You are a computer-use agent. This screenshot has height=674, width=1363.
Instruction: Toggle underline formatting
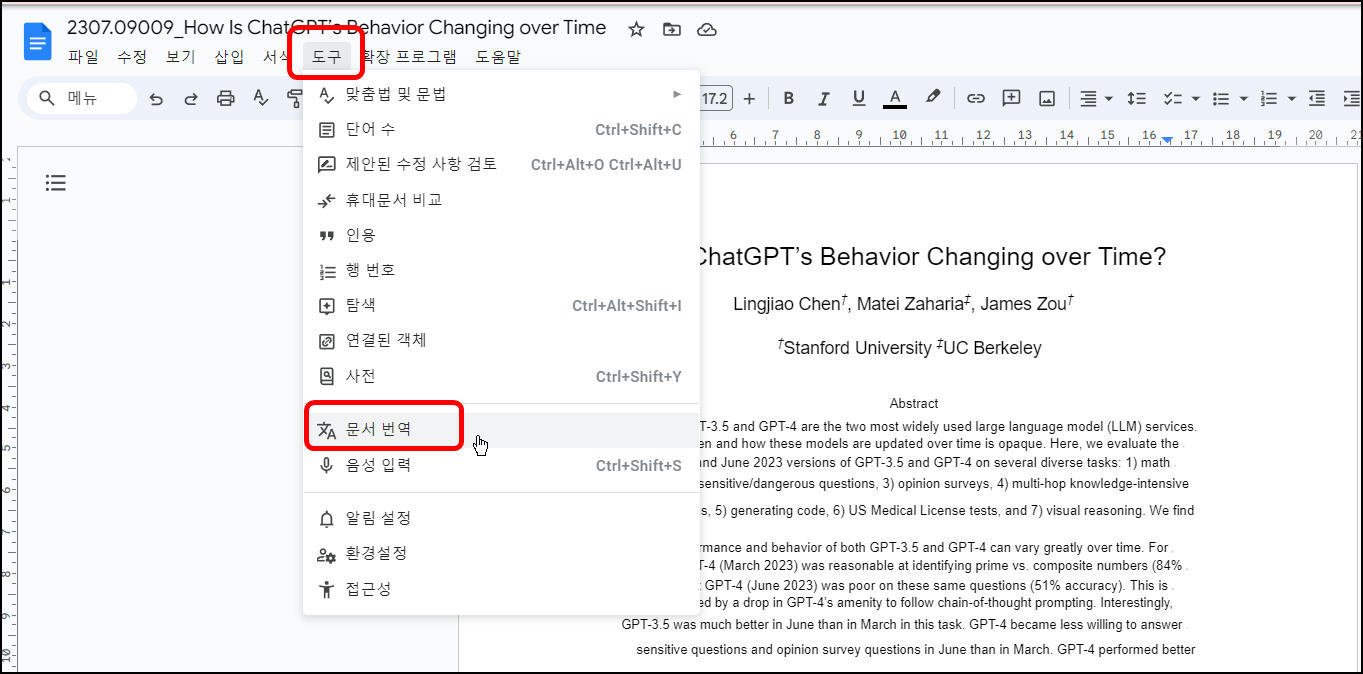click(858, 97)
